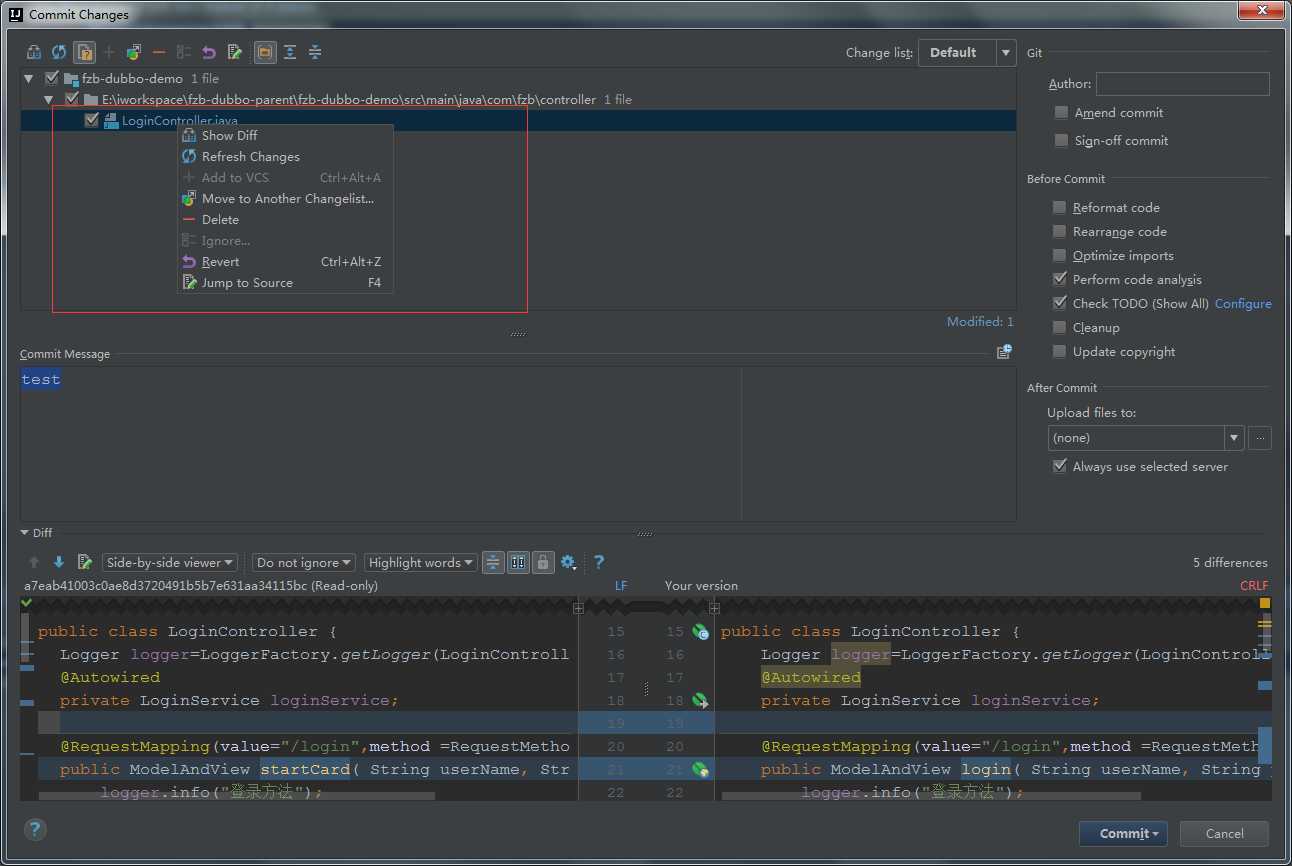Open commit message history icon
The width and height of the screenshot is (1292, 866).
click(x=1004, y=352)
